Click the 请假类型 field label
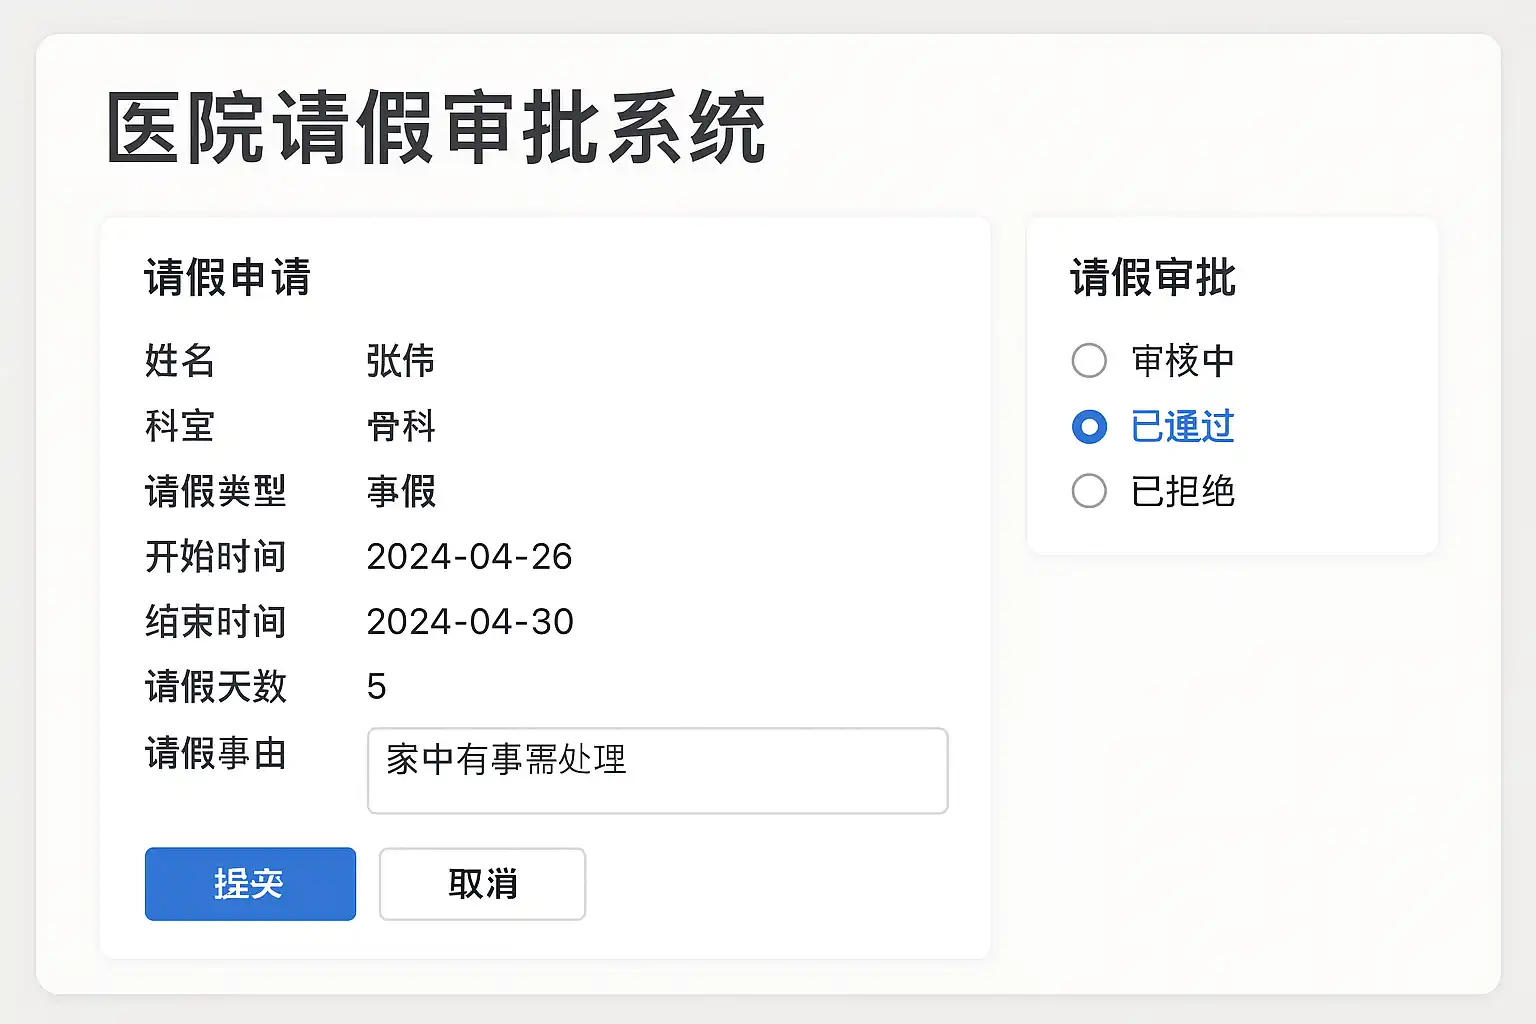 215,491
